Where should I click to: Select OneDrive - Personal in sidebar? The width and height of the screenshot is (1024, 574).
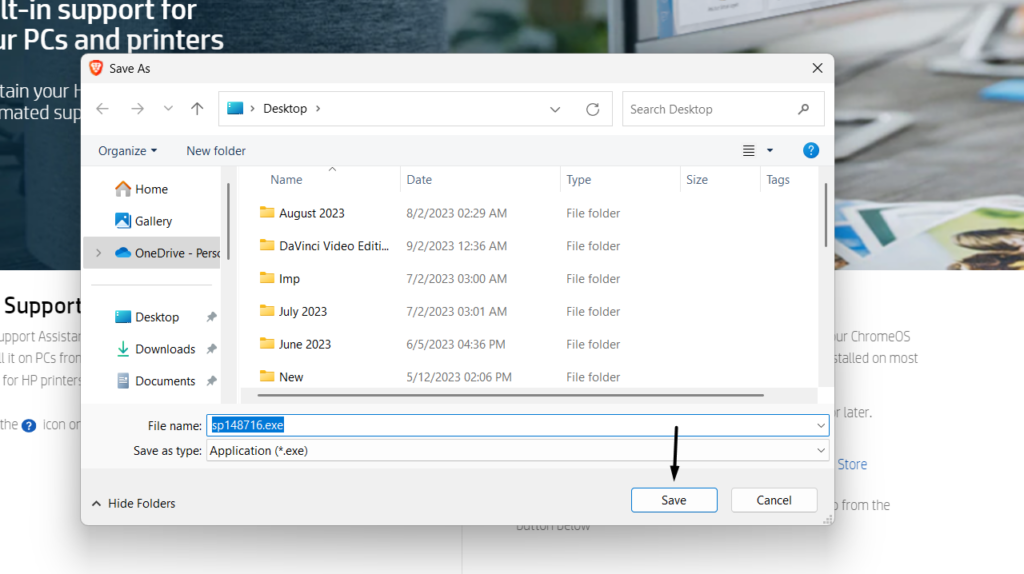(x=153, y=253)
